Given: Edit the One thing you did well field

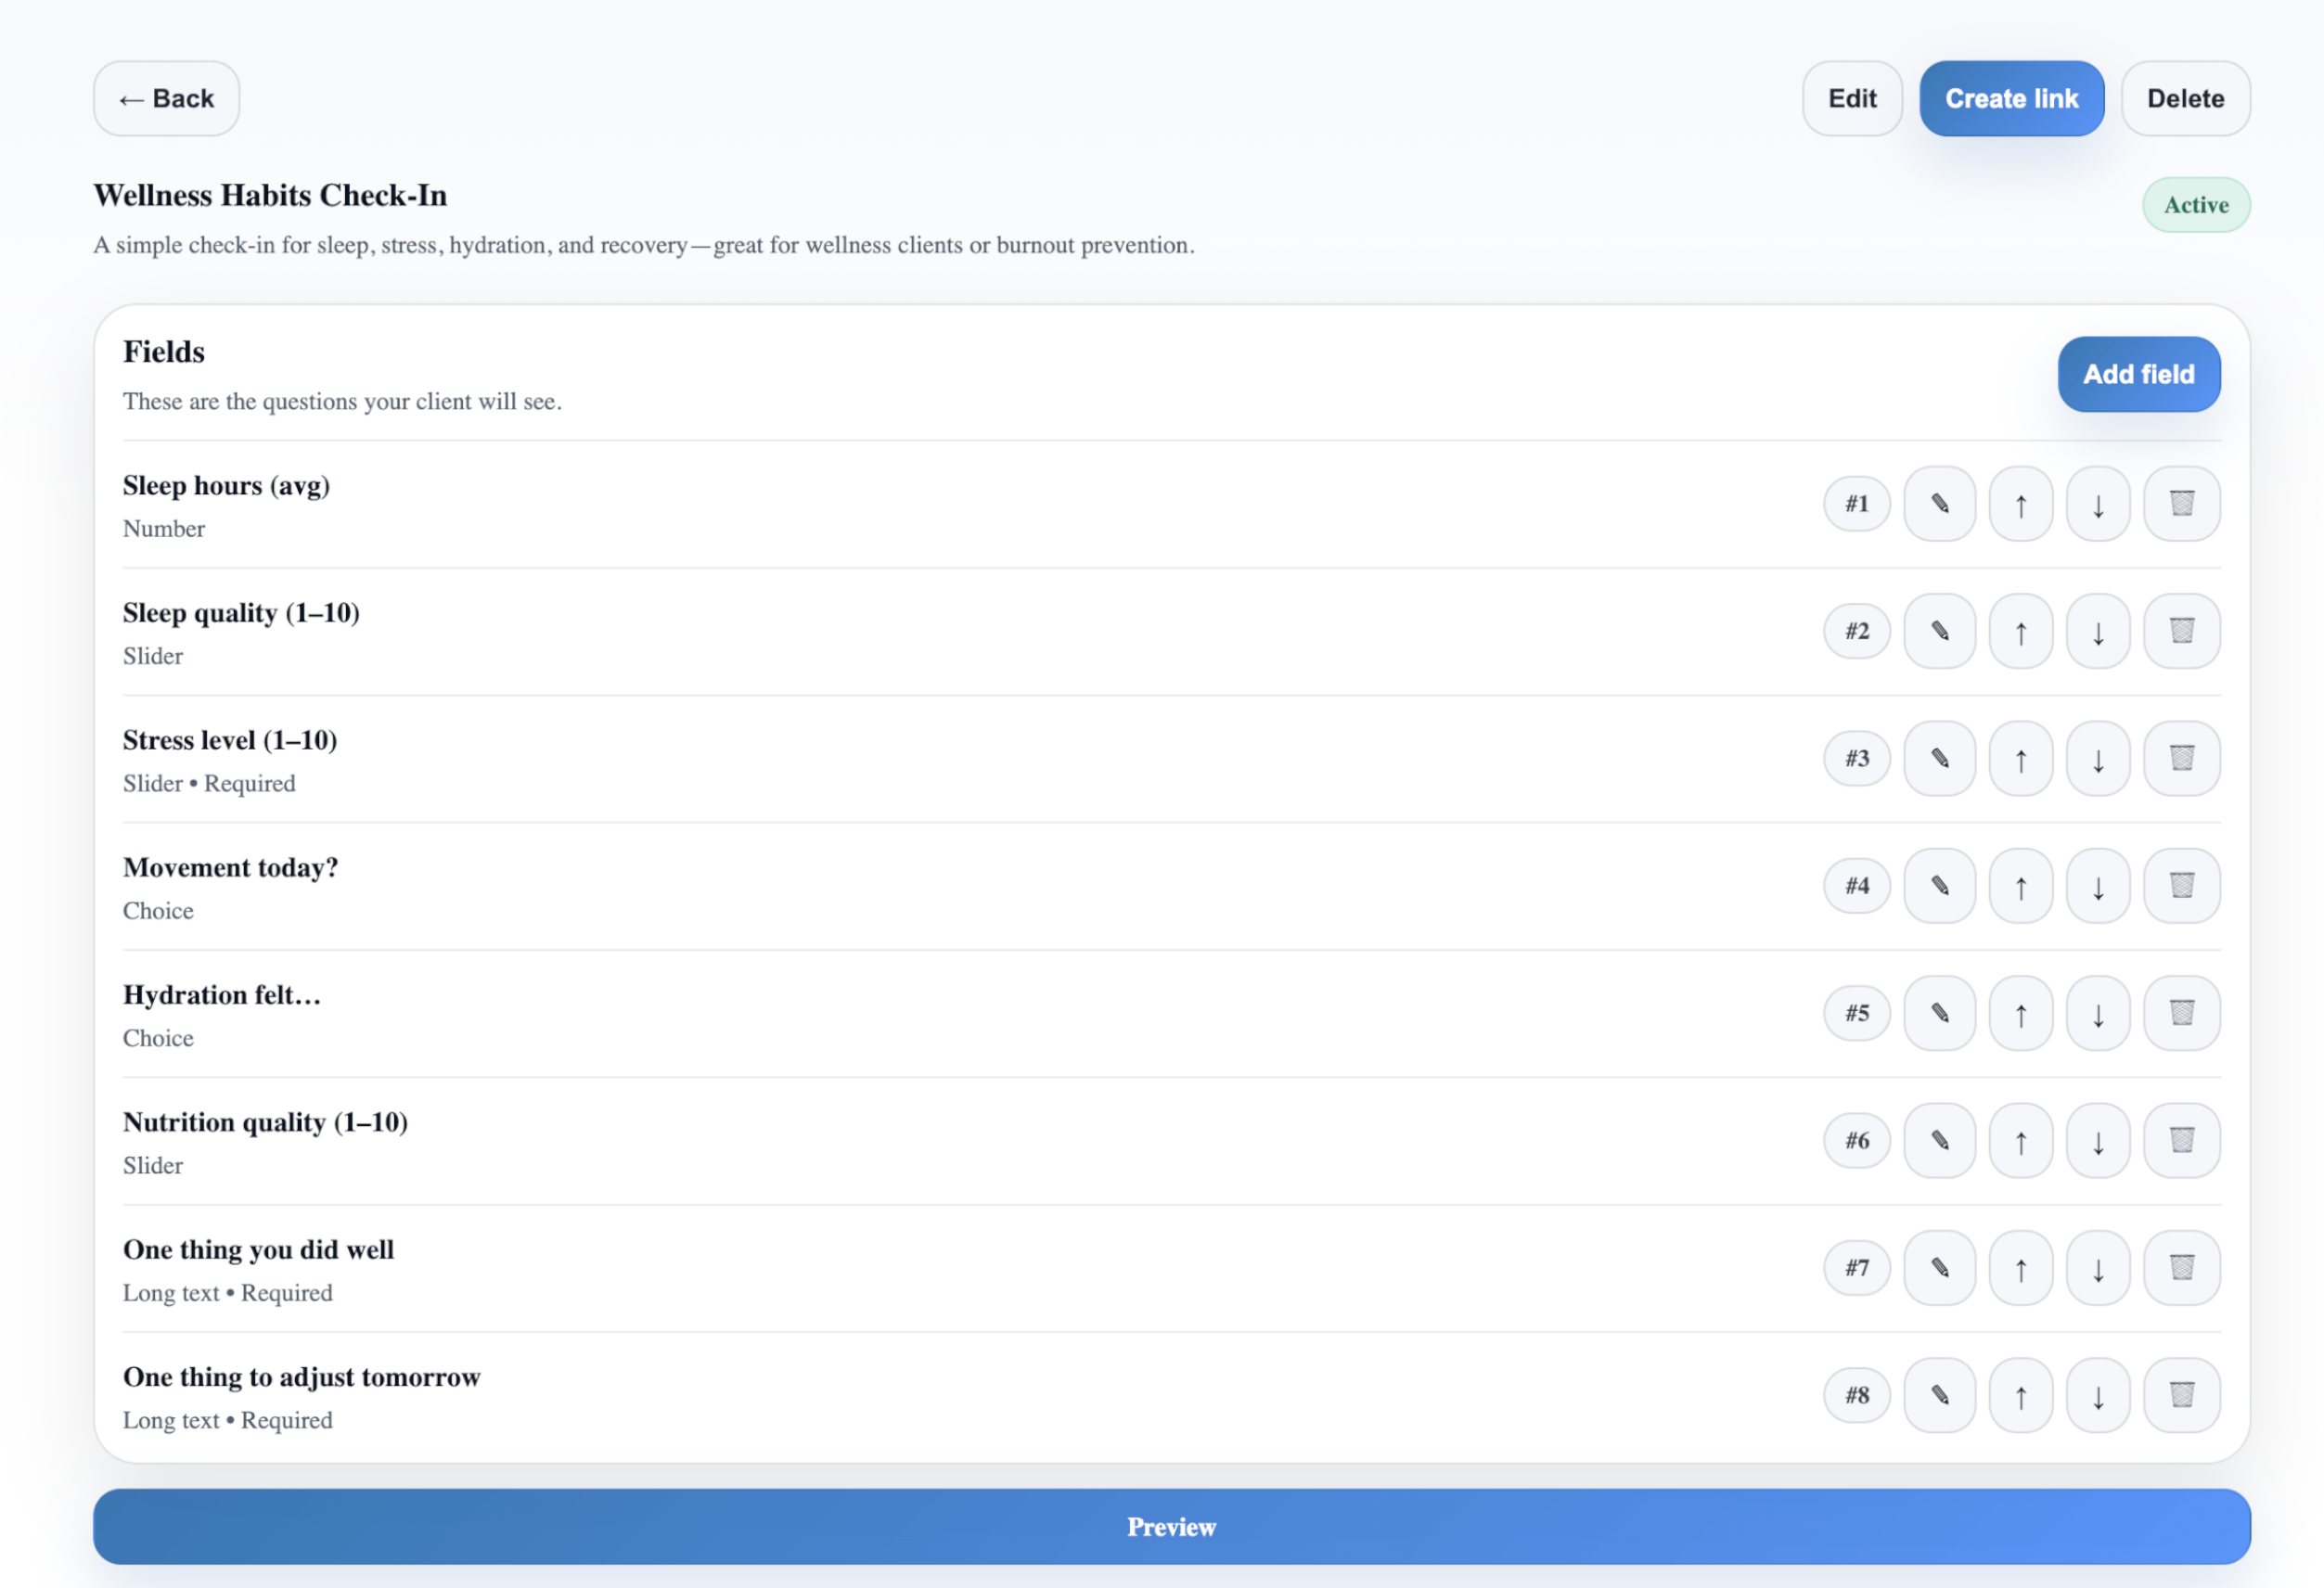Looking at the screenshot, I should (1939, 1267).
